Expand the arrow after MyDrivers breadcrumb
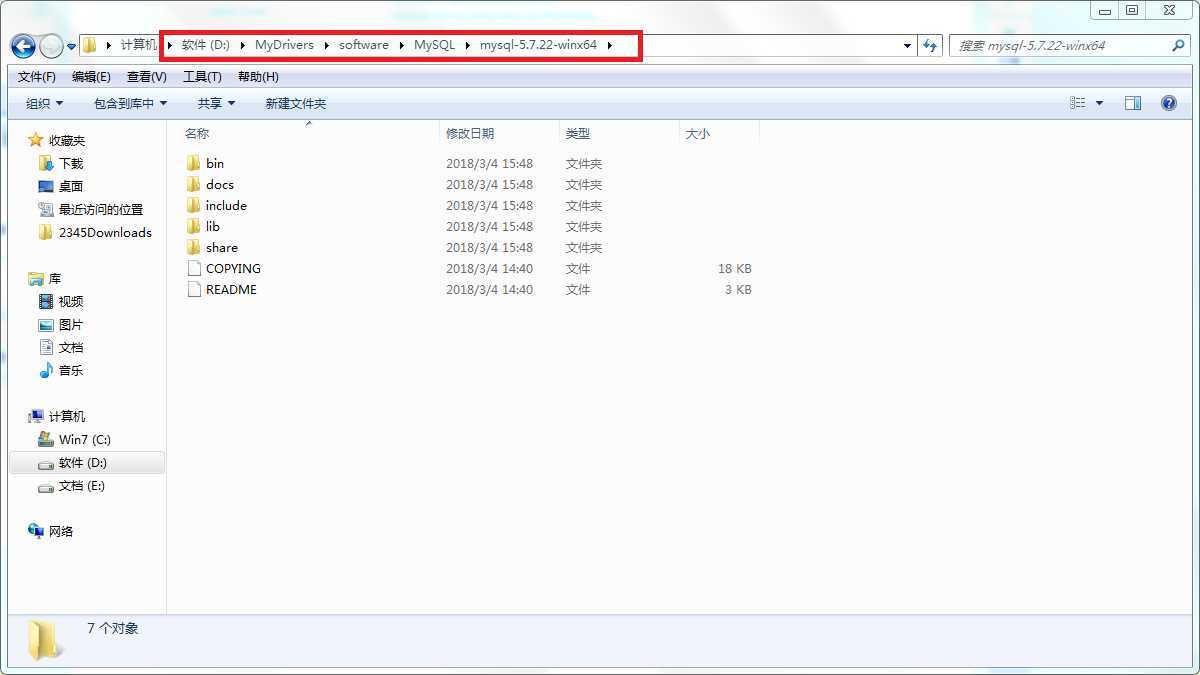The height and width of the screenshot is (675, 1200). click(326, 45)
